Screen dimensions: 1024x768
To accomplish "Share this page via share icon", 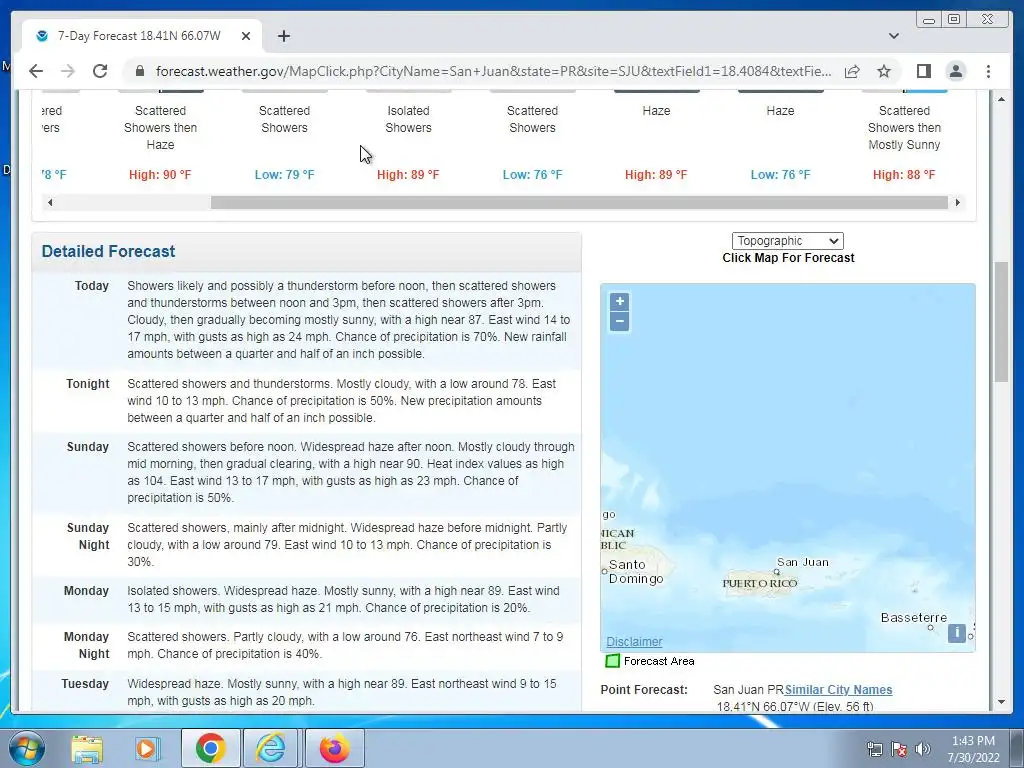I will (852, 71).
